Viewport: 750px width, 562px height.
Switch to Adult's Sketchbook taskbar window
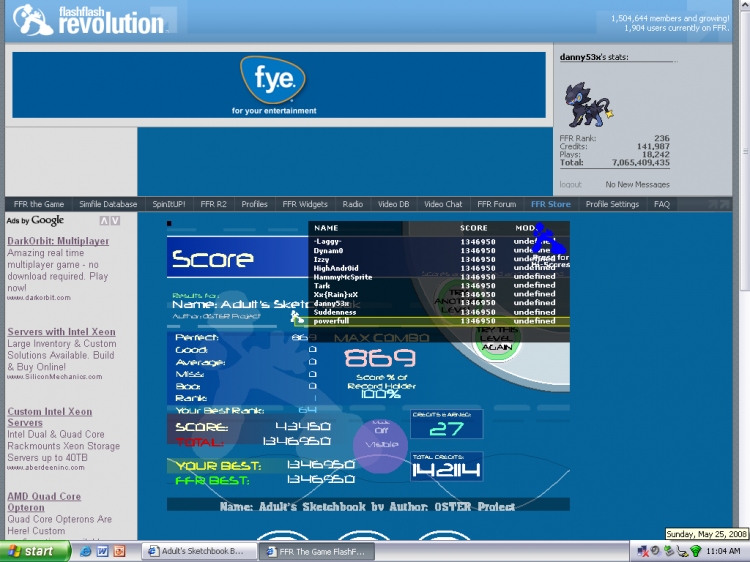tap(199, 551)
